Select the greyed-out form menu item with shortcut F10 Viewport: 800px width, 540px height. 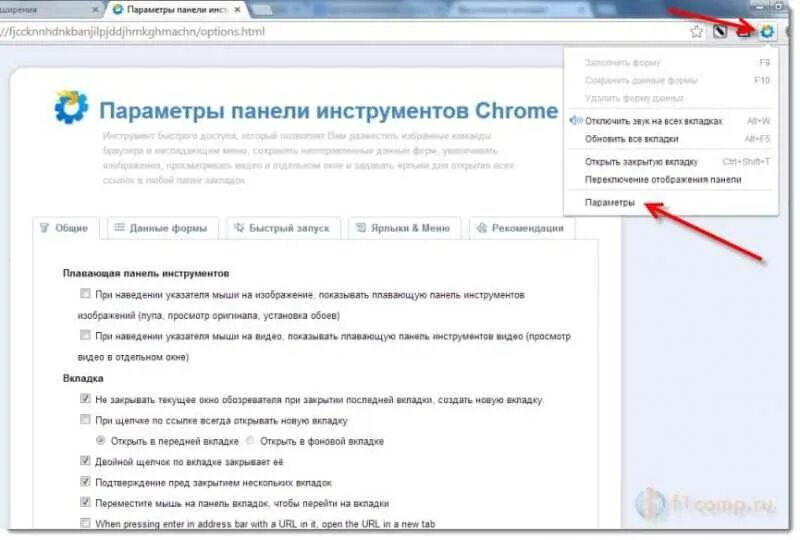(x=671, y=80)
